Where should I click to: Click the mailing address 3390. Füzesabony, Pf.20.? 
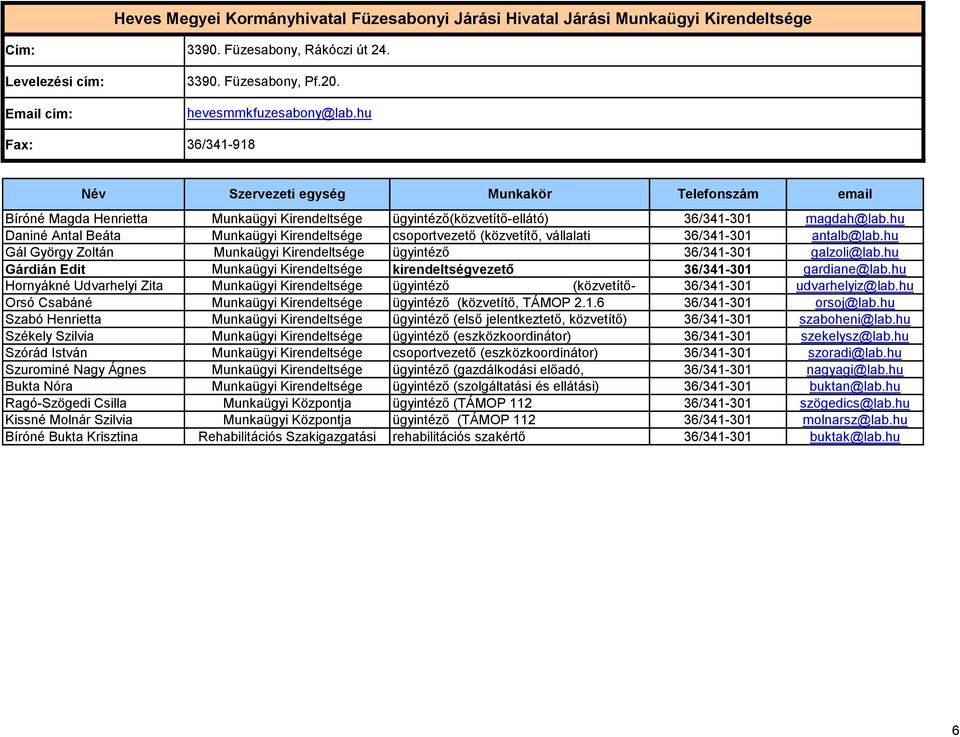point(263,81)
